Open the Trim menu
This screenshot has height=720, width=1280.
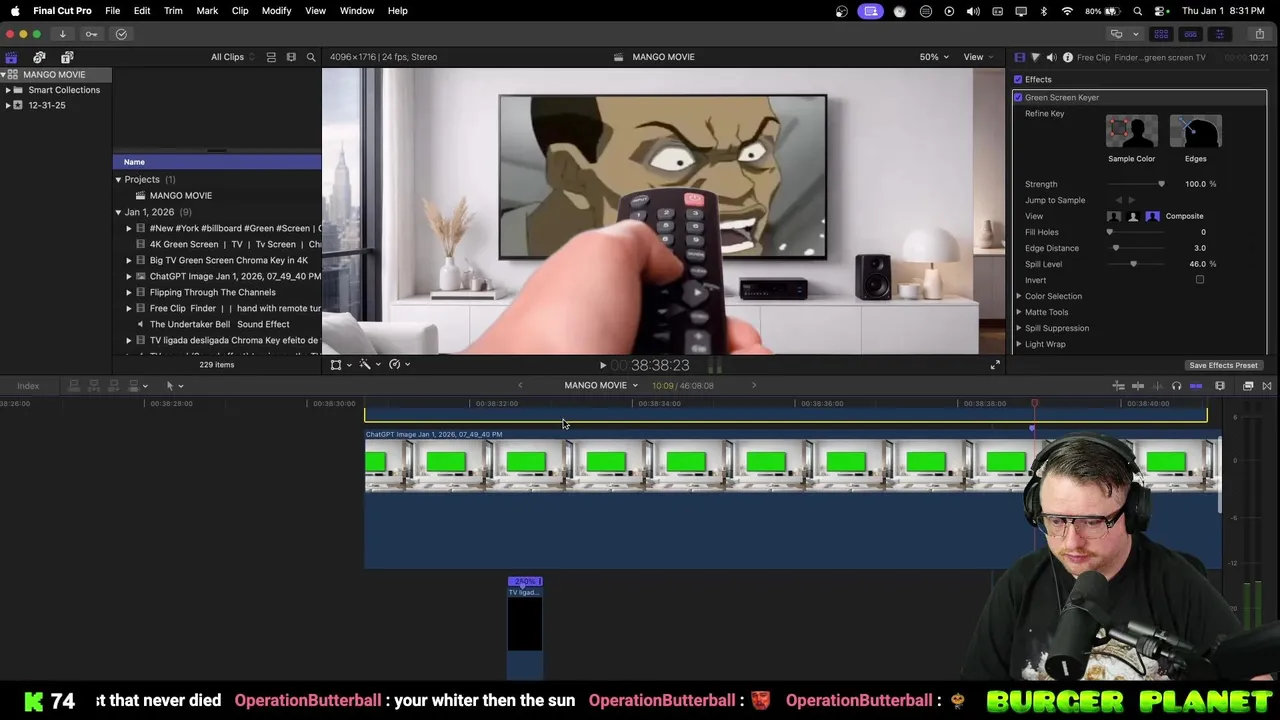(173, 11)
